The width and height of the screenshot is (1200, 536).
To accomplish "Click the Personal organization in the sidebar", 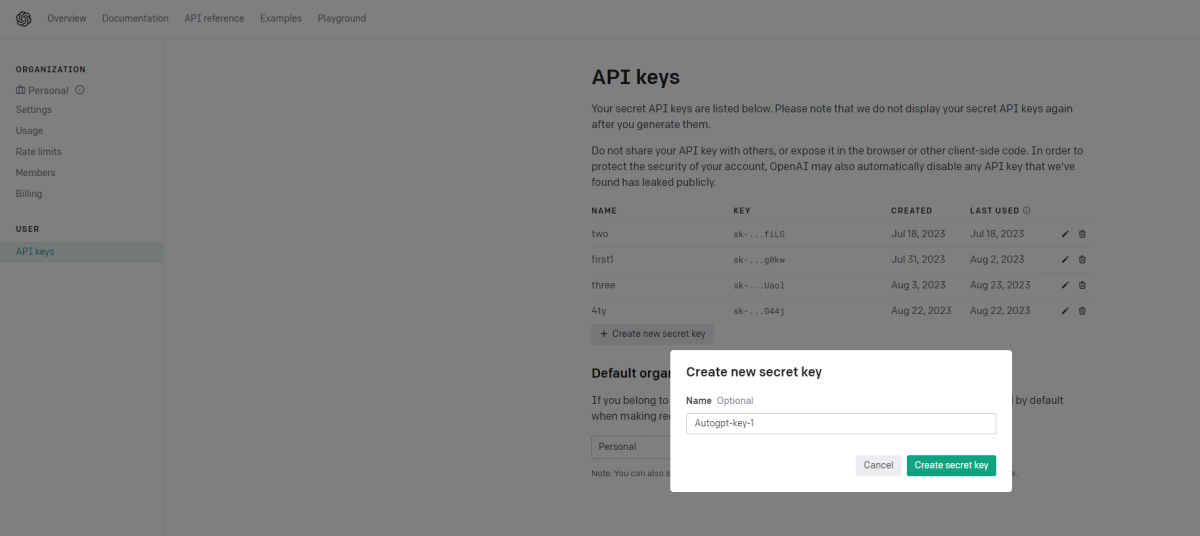I will 48,90.
